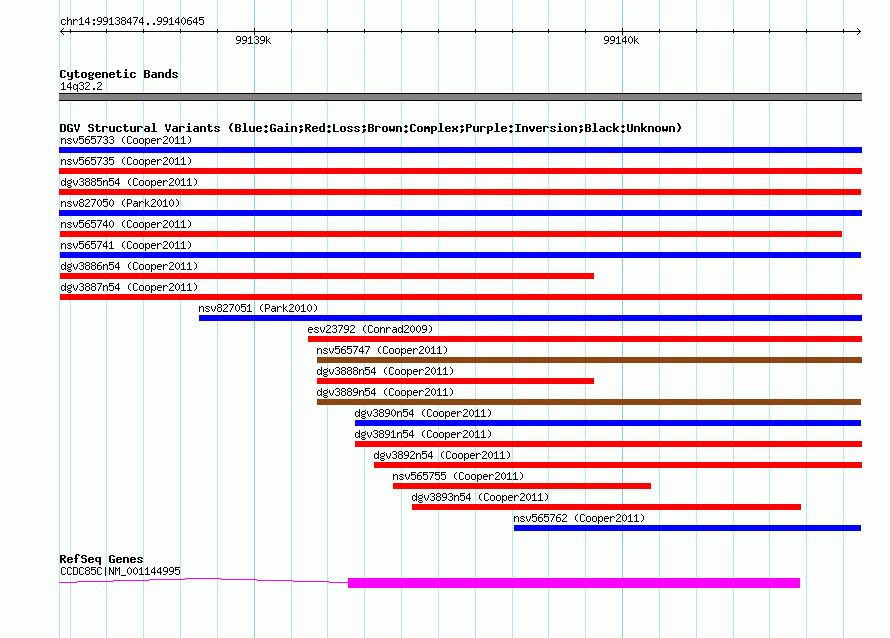Select the red esv23792 loss bar

point(585,339)
